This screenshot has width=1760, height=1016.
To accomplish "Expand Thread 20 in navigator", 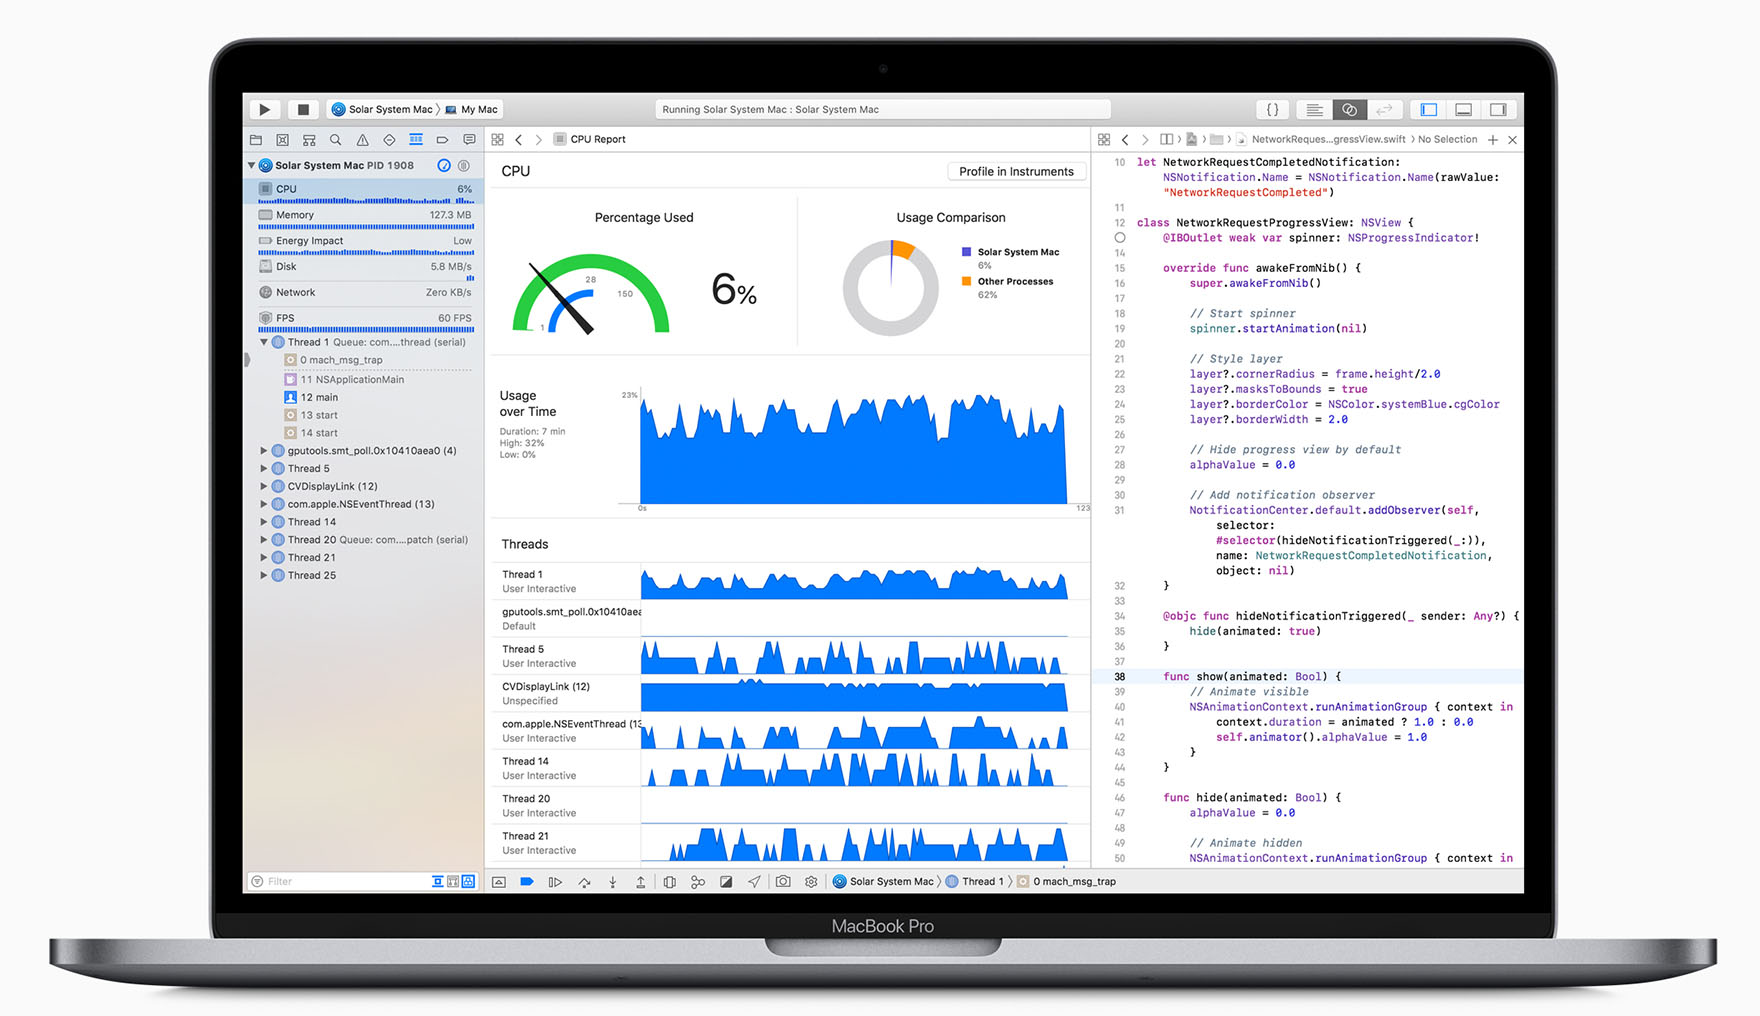I will [264, 540].
